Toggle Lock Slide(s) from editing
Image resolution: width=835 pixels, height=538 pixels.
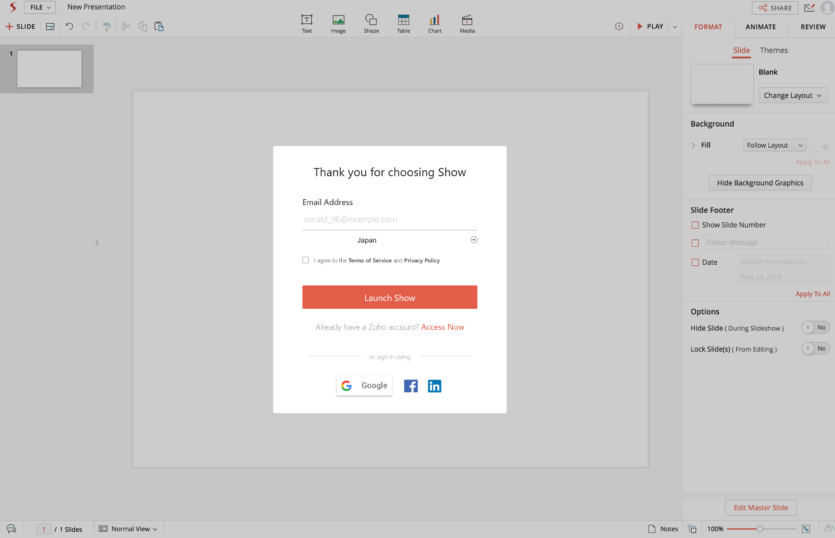815,348
